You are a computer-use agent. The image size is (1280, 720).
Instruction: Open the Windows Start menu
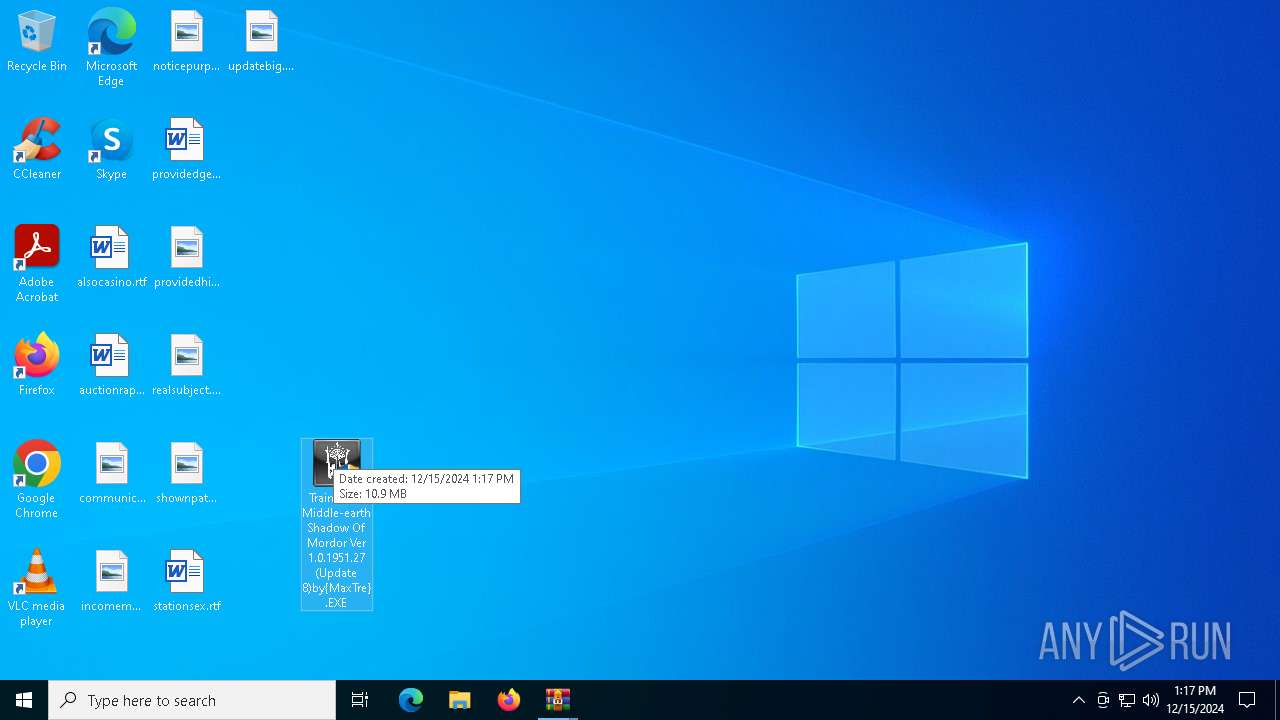point(24,700)
